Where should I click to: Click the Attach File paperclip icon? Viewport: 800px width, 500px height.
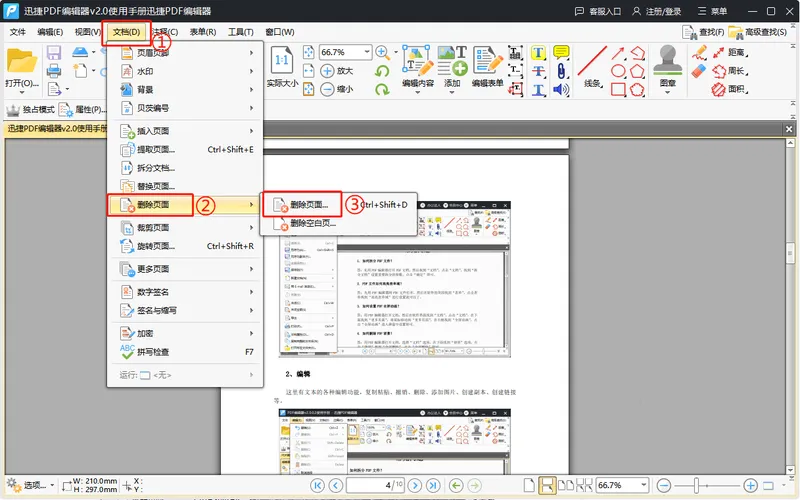[x=561, y=71]
